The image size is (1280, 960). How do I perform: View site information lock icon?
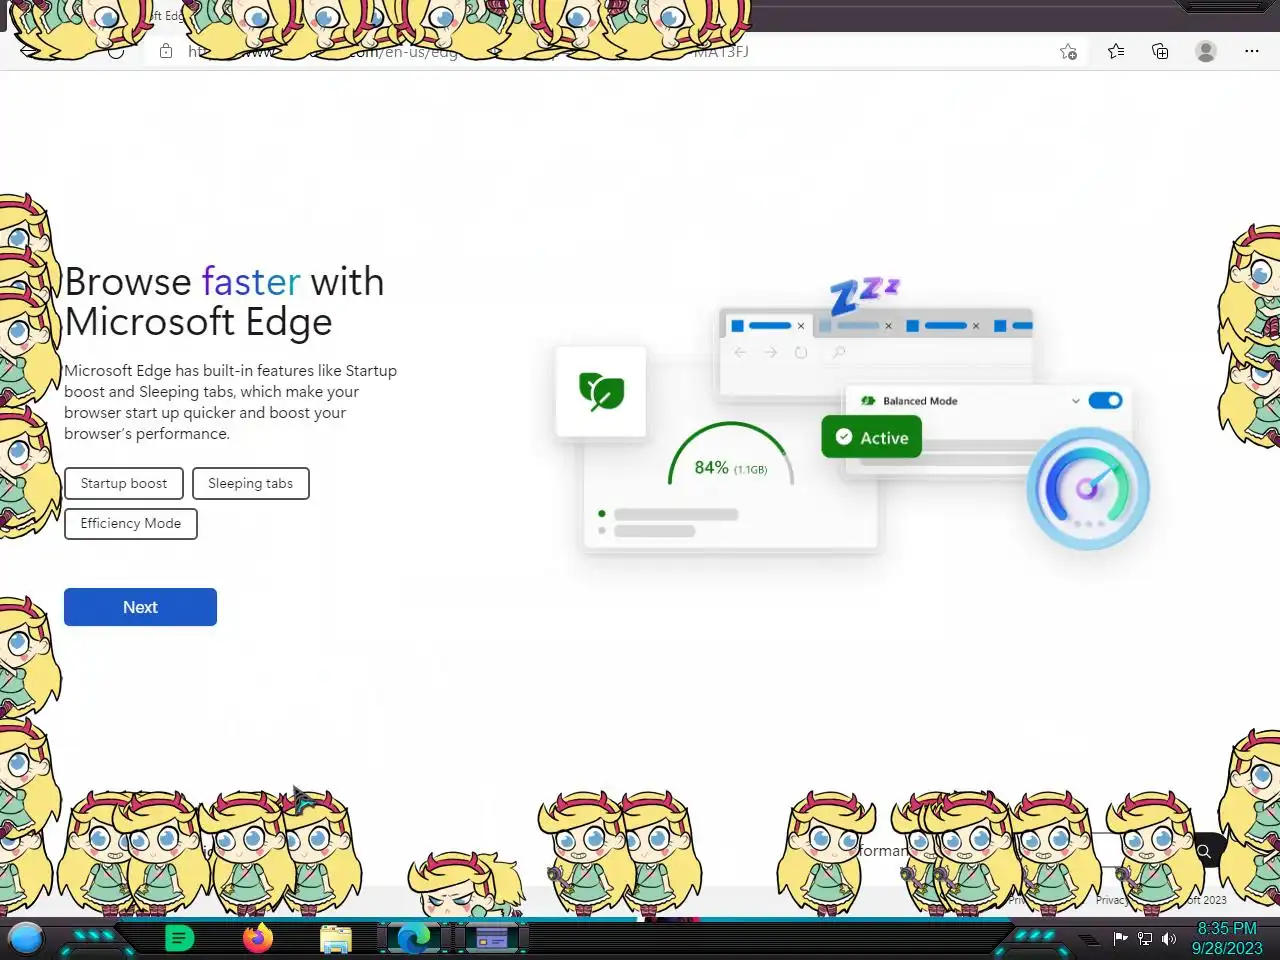pos(166,51)
